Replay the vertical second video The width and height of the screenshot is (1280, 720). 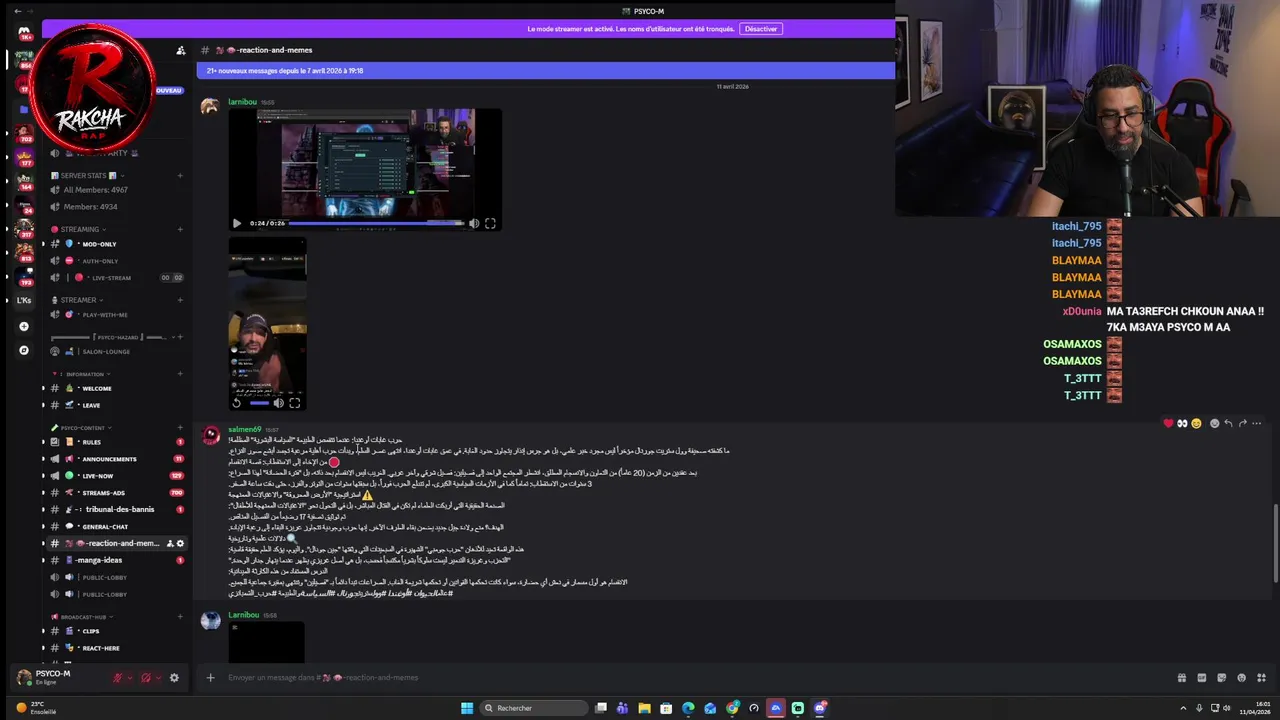[237, 403]
